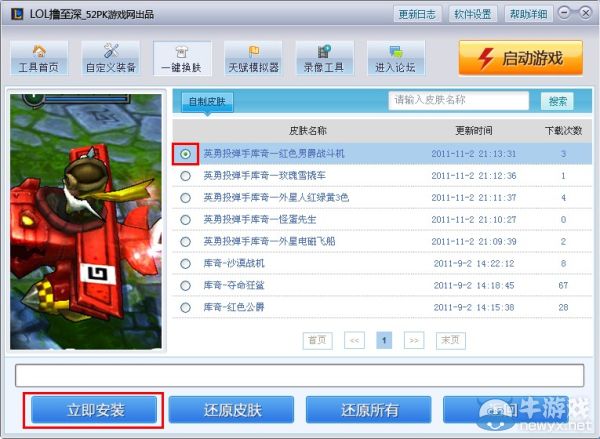Screen dimensions: 600x439
Task: Select radio for 怪蛋先生 skin
Action: [186, 220]
